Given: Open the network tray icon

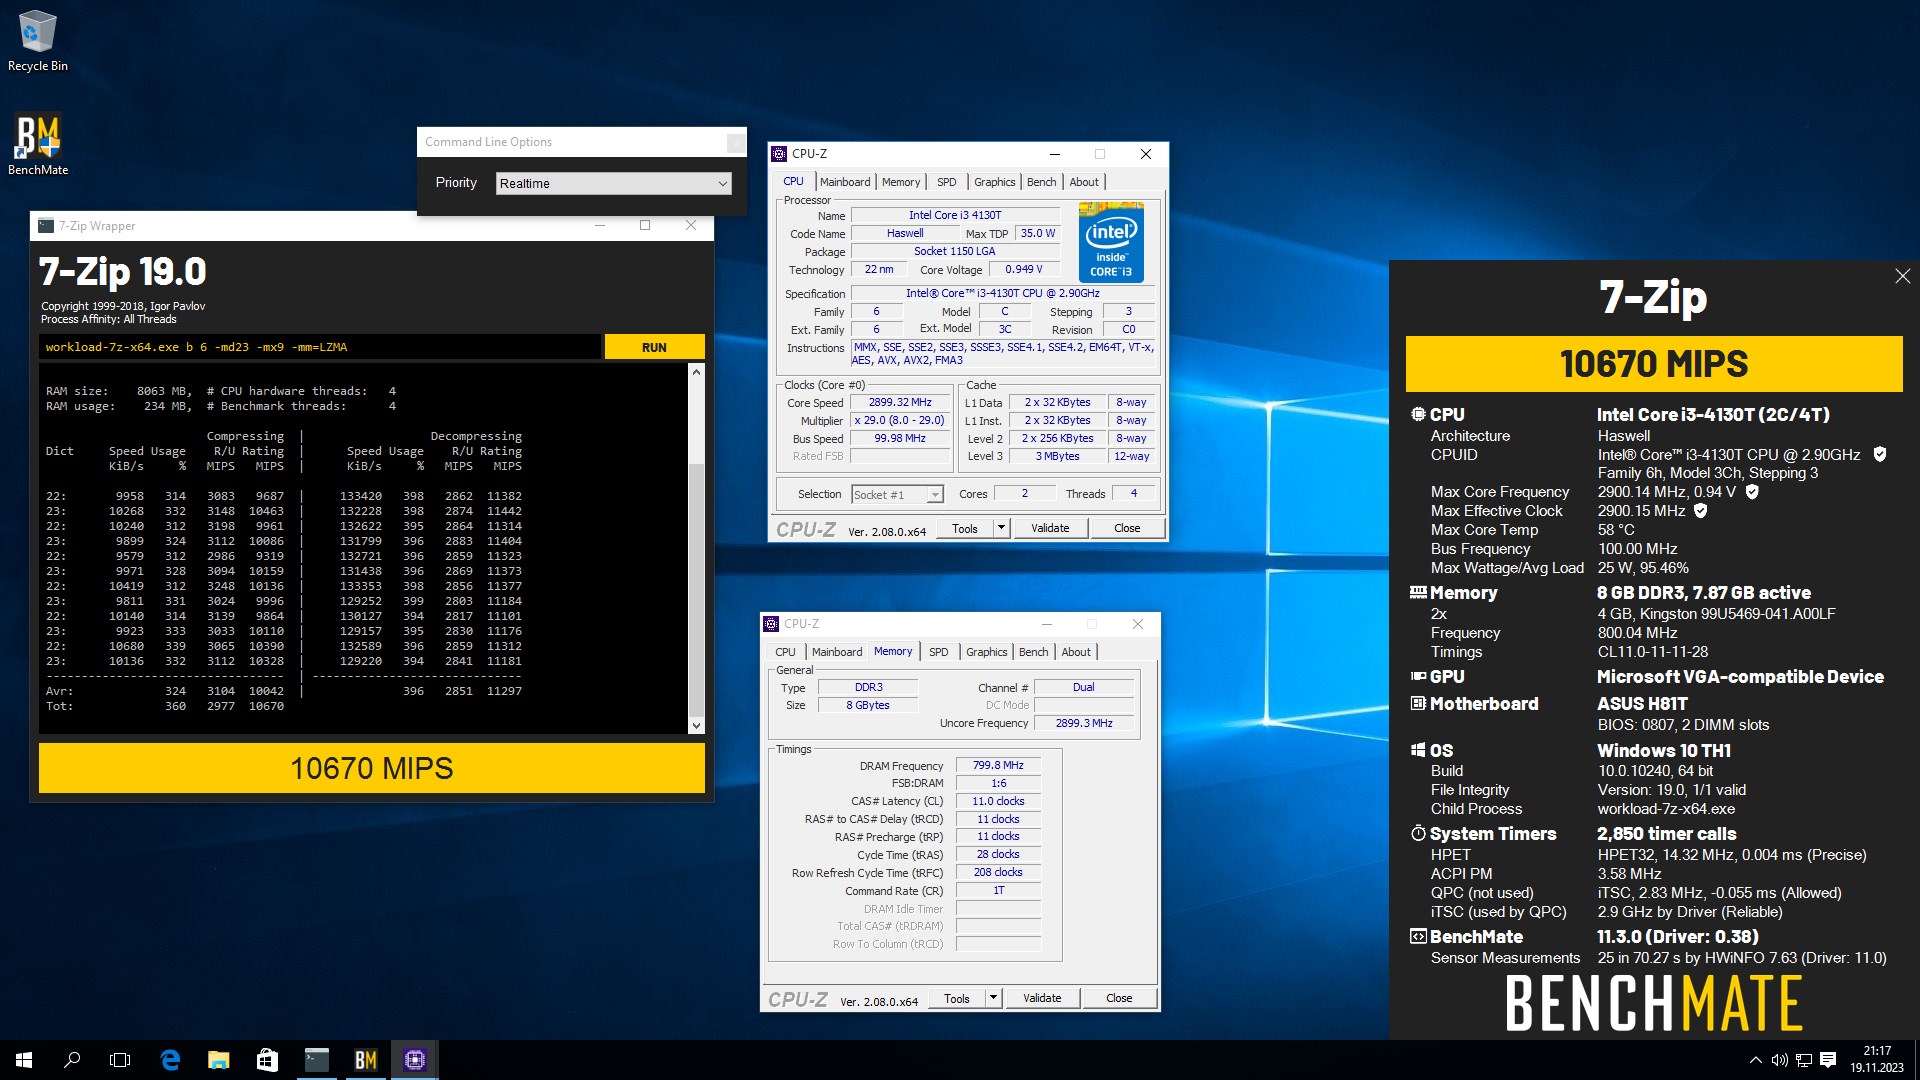Looking at the screenshot, I should (1803, 1060).
